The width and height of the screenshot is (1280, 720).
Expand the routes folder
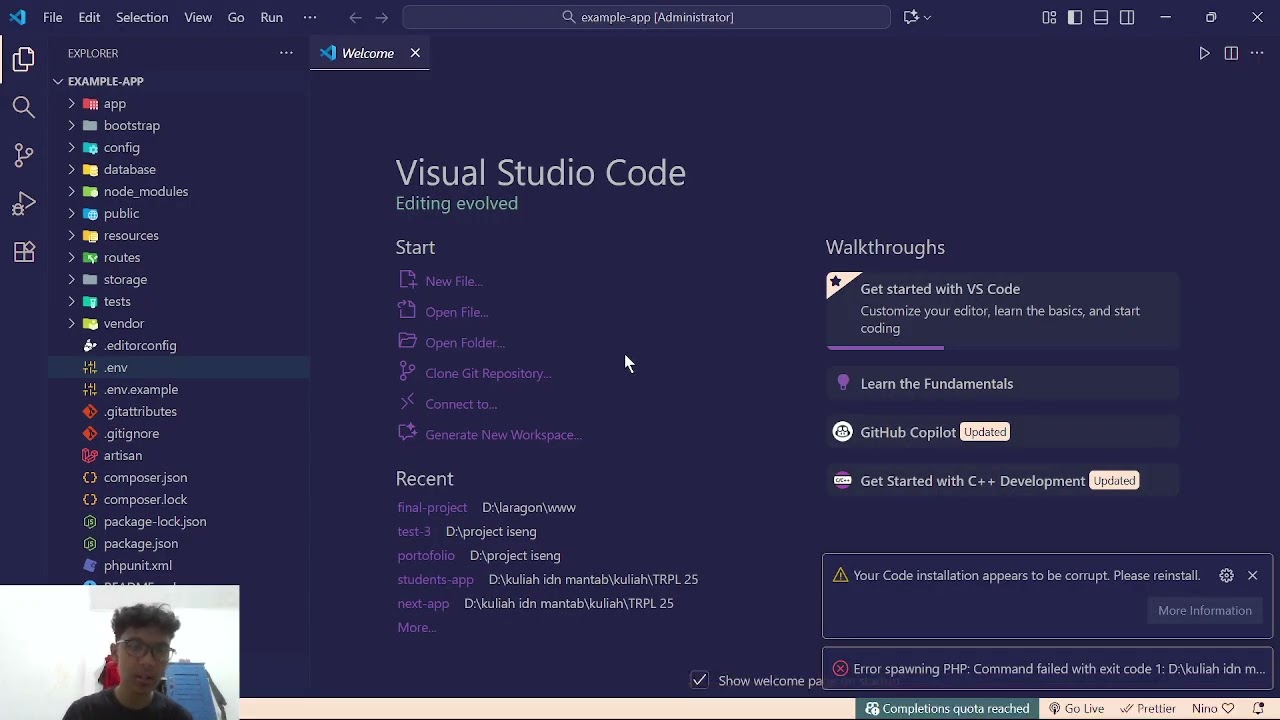pos(72,257)
